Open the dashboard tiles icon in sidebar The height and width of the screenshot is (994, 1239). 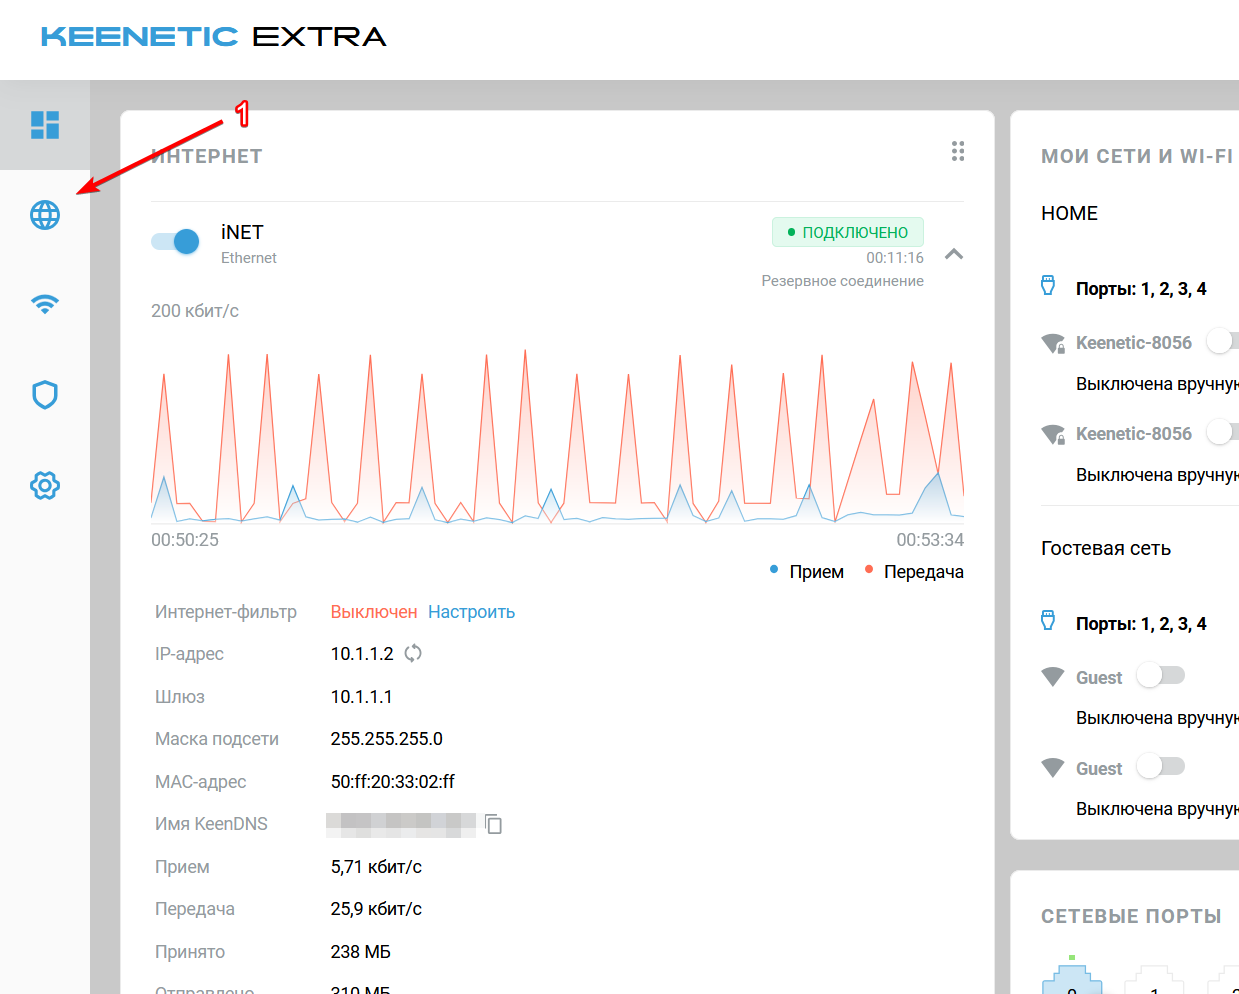point(45,125)
